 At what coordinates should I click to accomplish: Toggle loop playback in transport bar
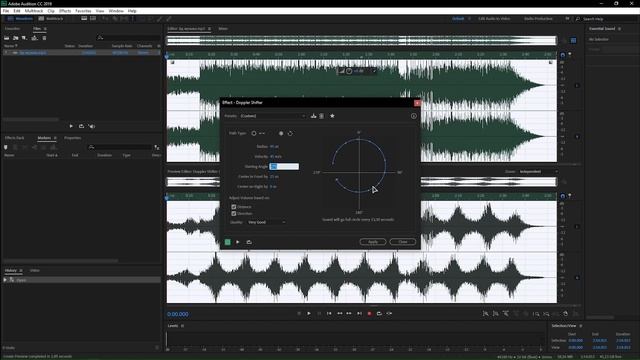[x=379, y=313]
